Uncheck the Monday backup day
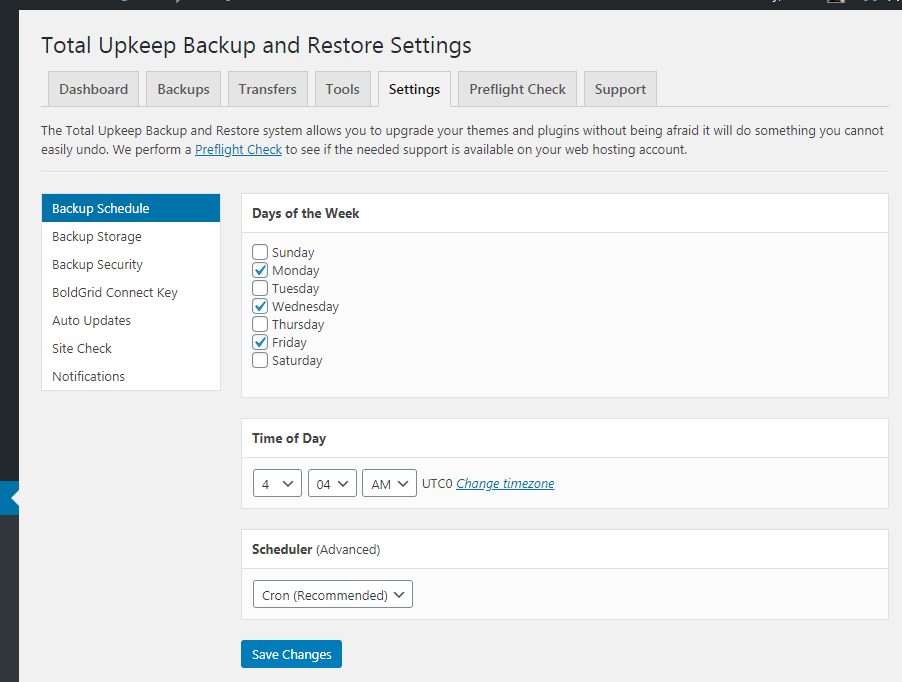Viewport: 902px width, 682px height. (260, 271)
